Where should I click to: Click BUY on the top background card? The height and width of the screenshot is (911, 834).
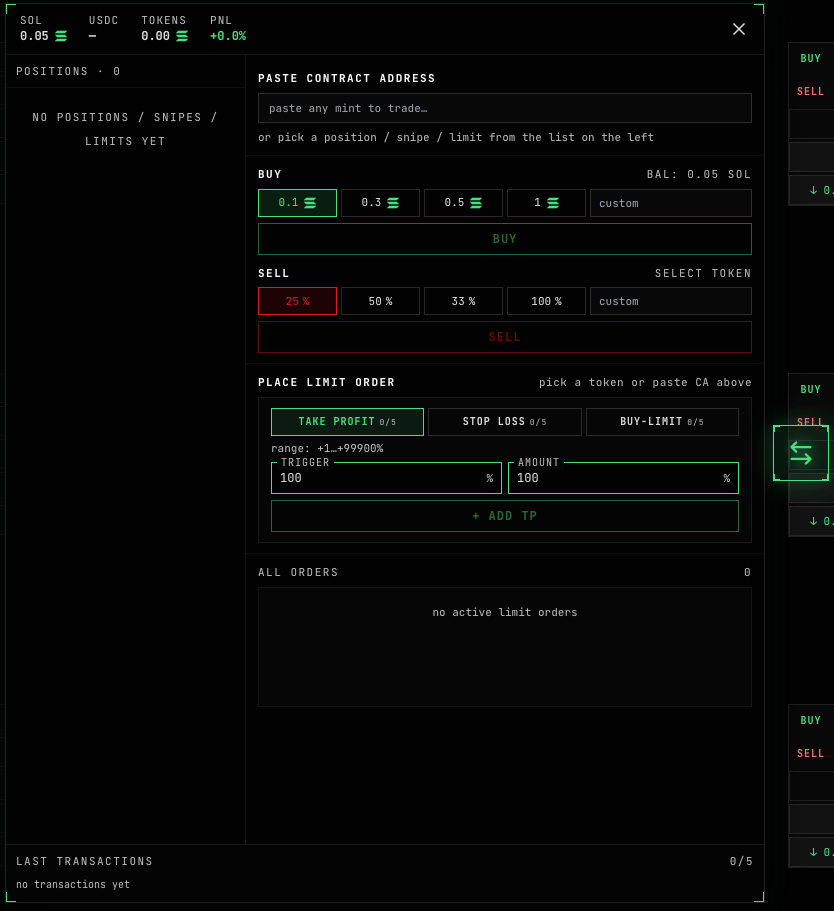coord(810,58)
